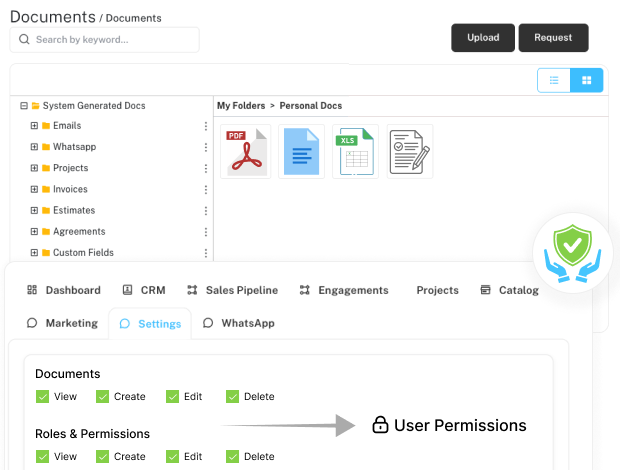Toggle Roles & Permissions Edit checkbox
This screenshot has width=620, height=470.
[172, 456]
